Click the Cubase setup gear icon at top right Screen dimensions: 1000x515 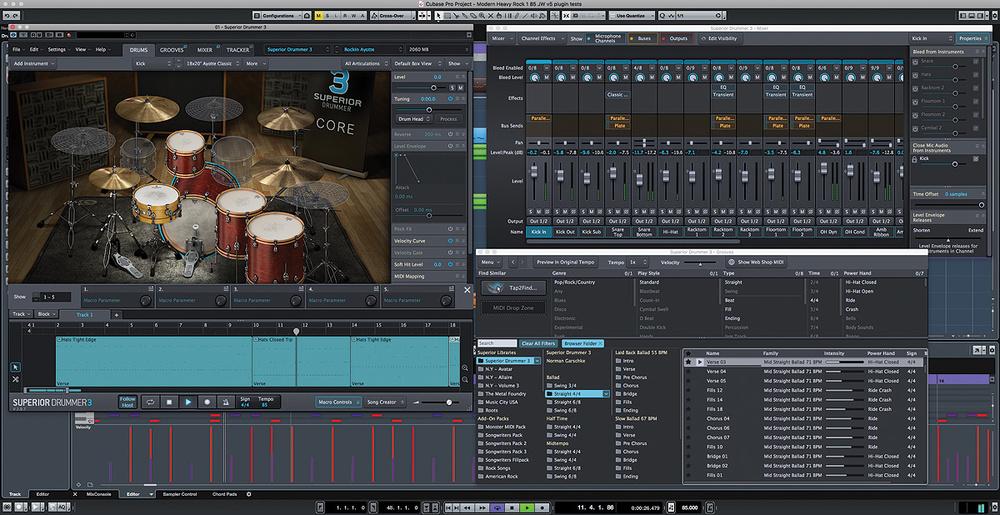(995, 15)
